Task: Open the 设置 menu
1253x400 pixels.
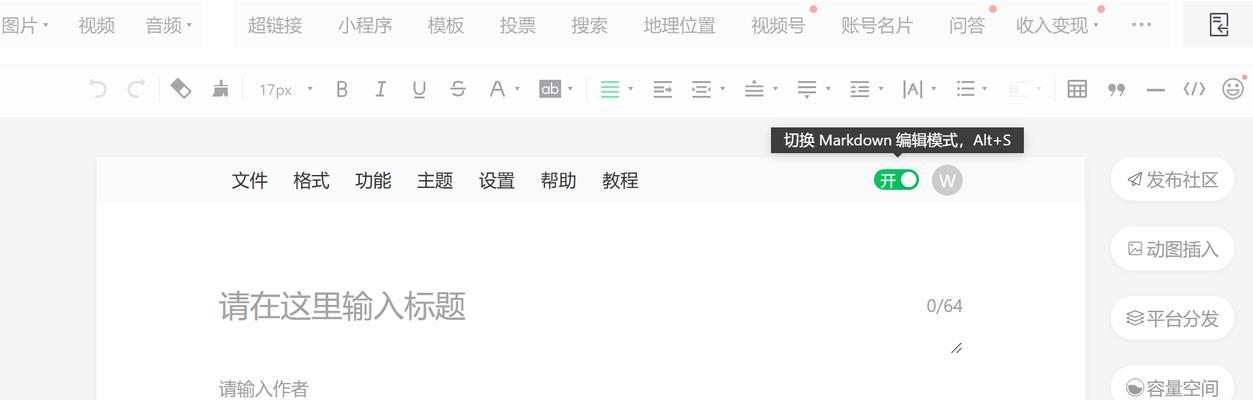Action: click(x=497, y=181)
